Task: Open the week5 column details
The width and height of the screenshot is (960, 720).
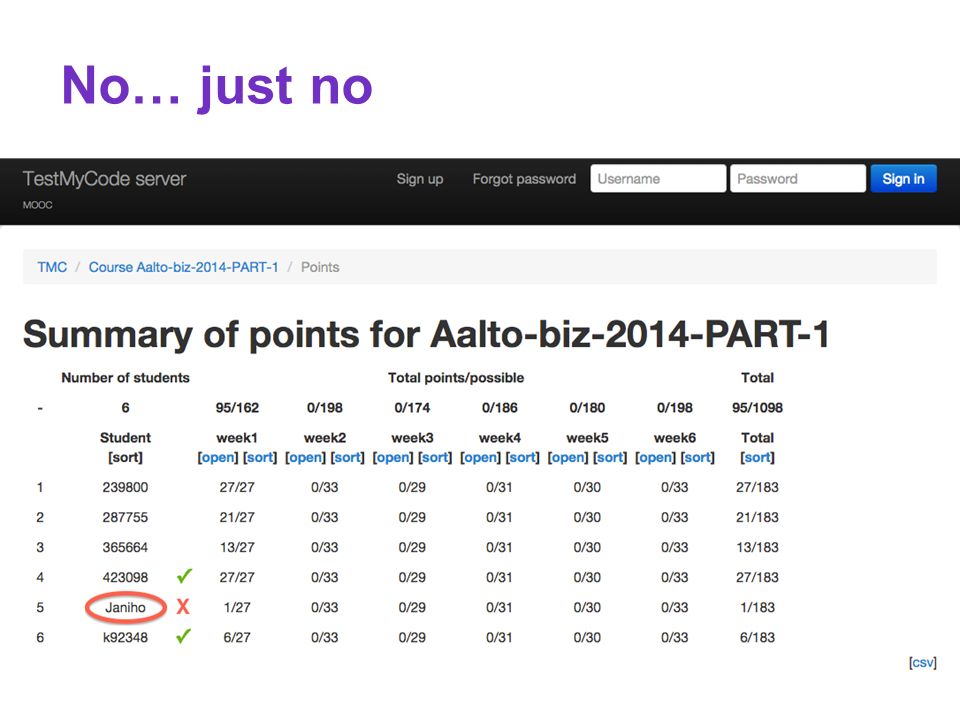Action: click(x=568, y=457)
